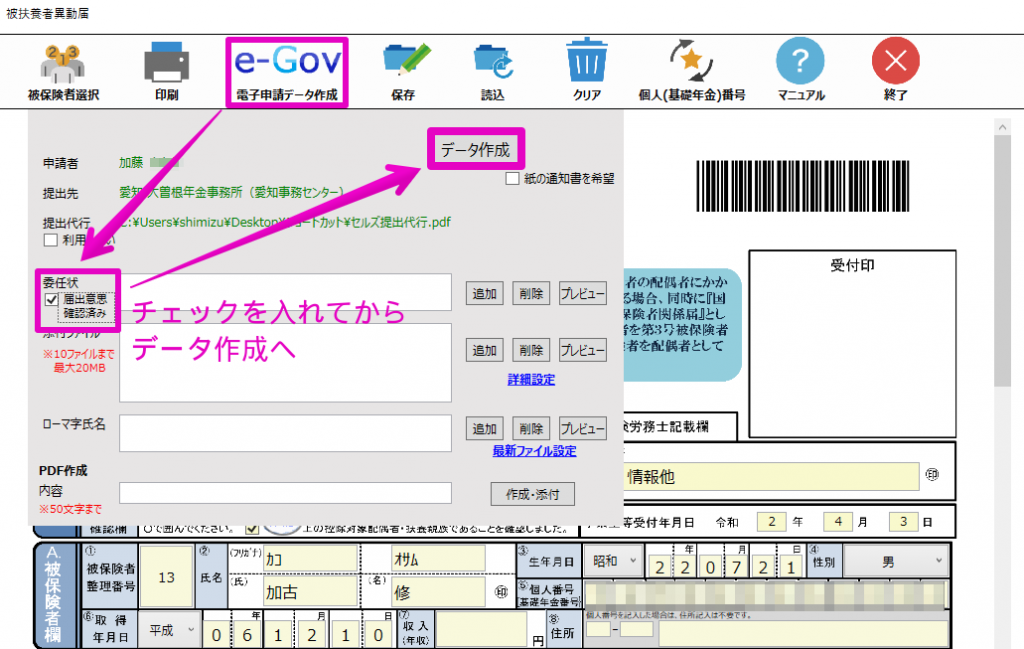Toggle the 提出代行 利用 checkbox
Image resolution: width=1024 pixels, height=649 pixels.
50,240
